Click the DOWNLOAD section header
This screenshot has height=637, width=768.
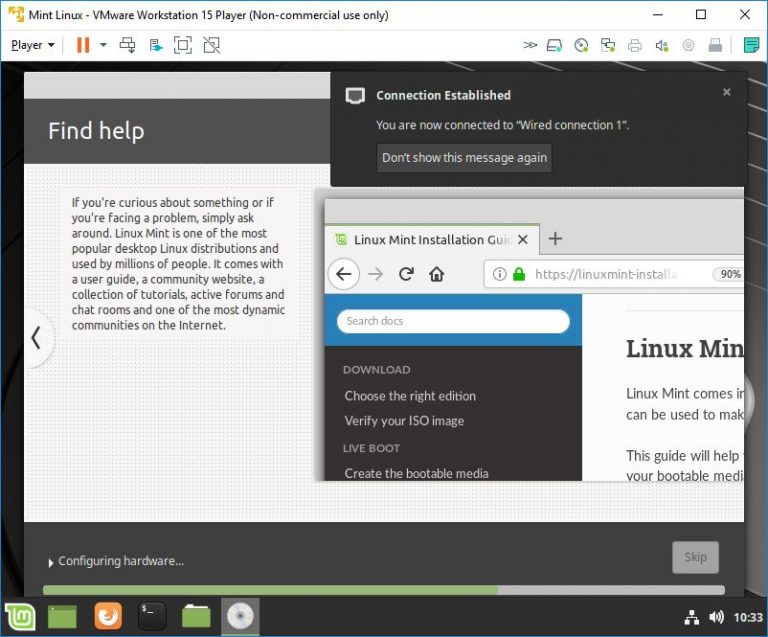[x=377, y=370]
